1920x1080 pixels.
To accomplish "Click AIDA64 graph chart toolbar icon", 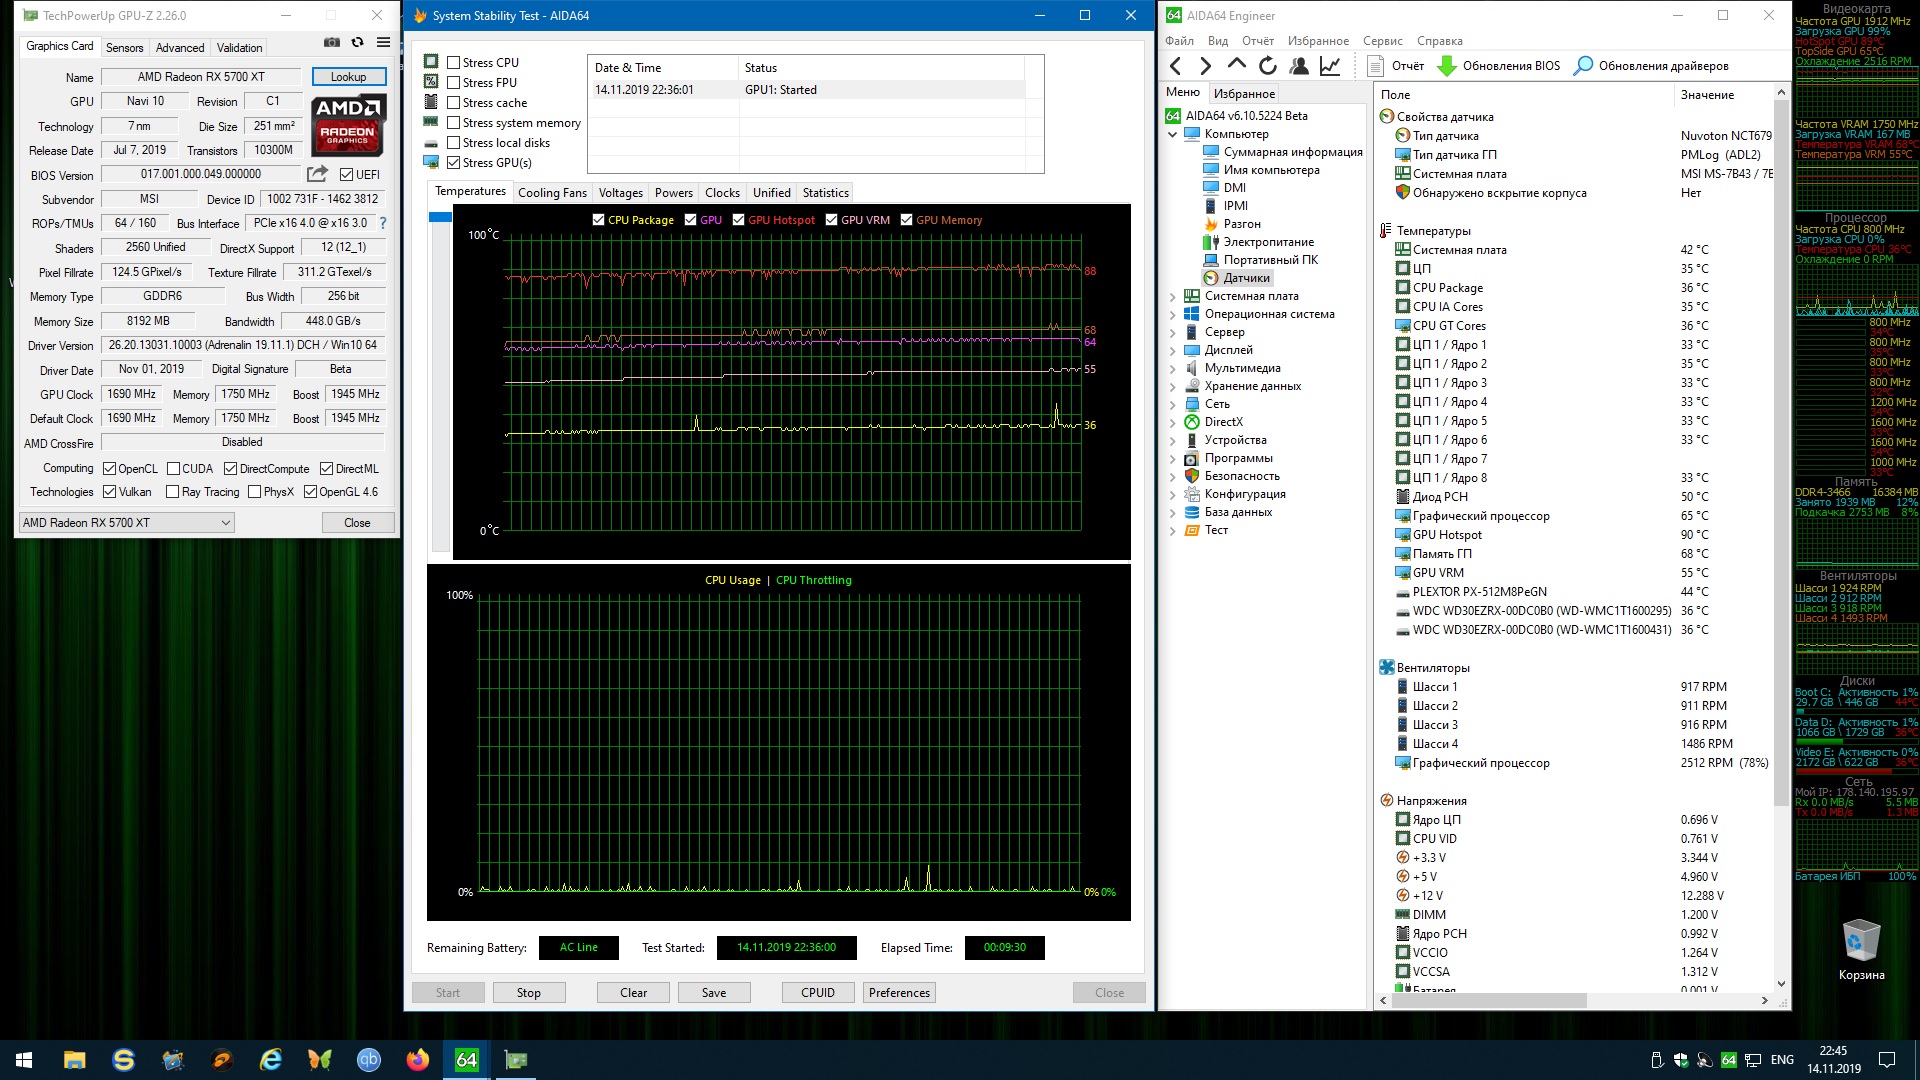I will (x=1330, y=66).
